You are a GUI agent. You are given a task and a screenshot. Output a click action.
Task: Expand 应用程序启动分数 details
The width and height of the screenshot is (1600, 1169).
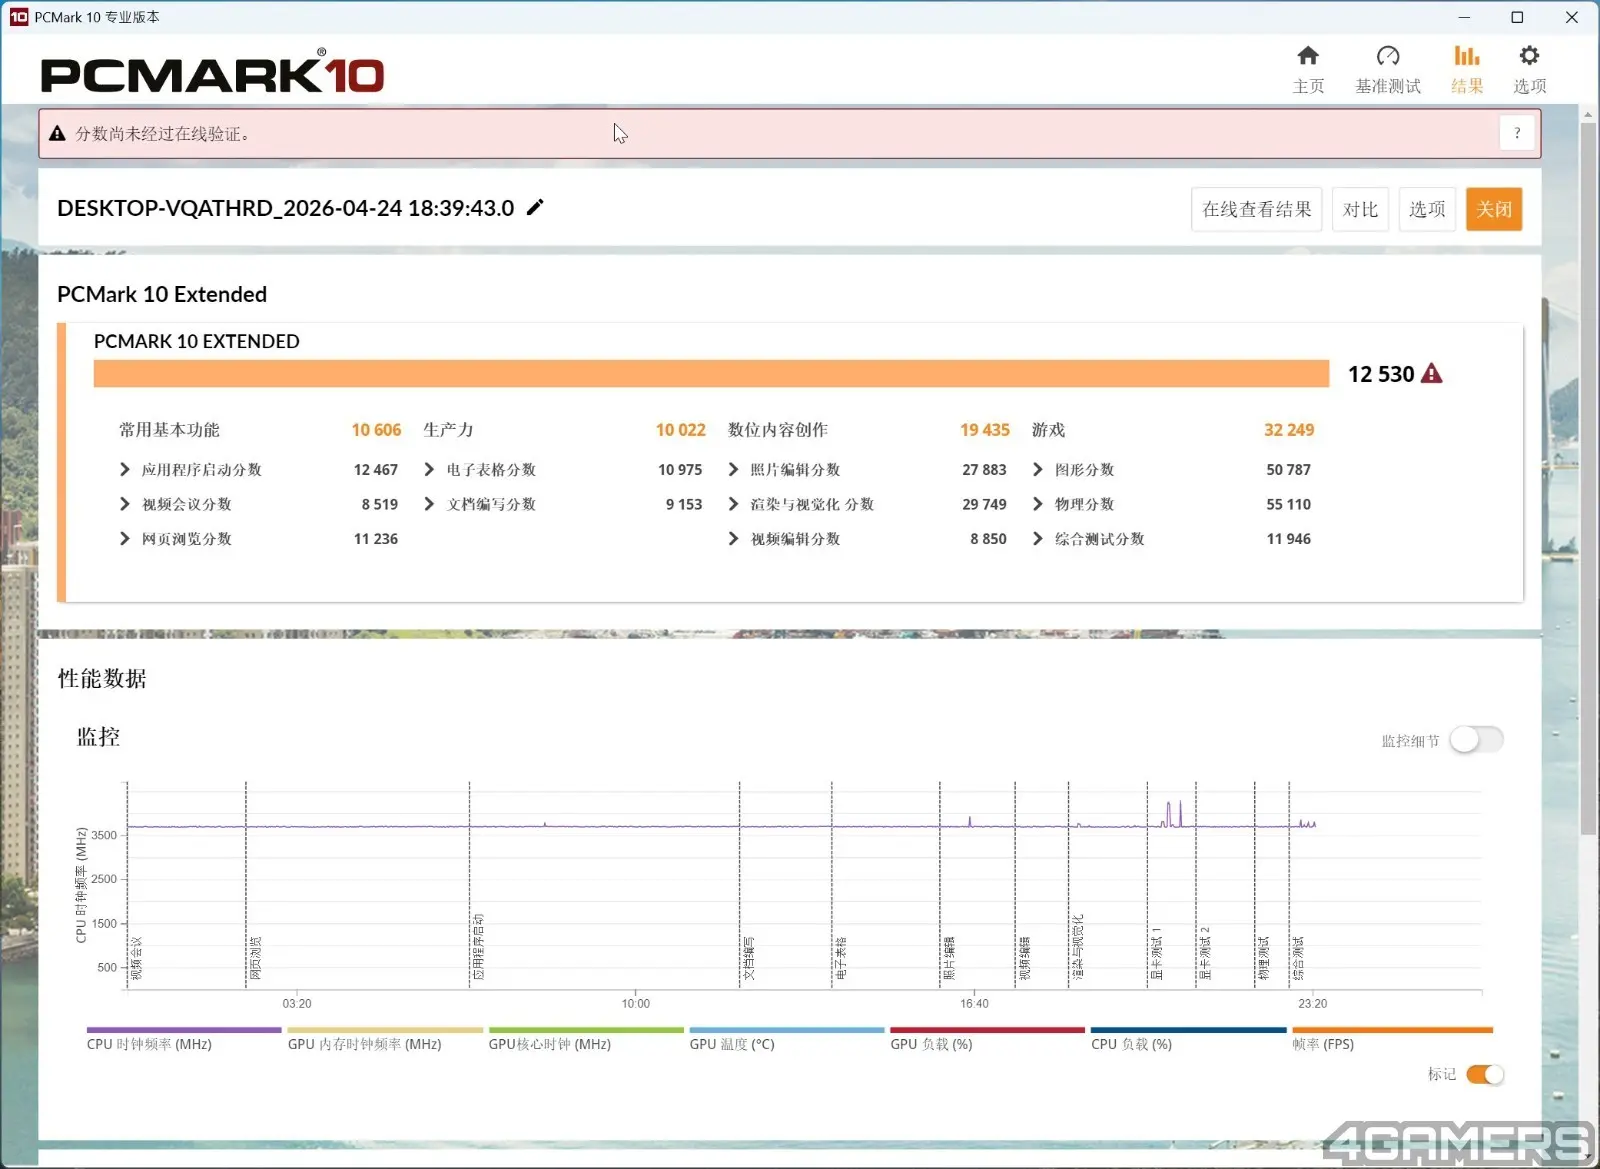coord(124,469)
